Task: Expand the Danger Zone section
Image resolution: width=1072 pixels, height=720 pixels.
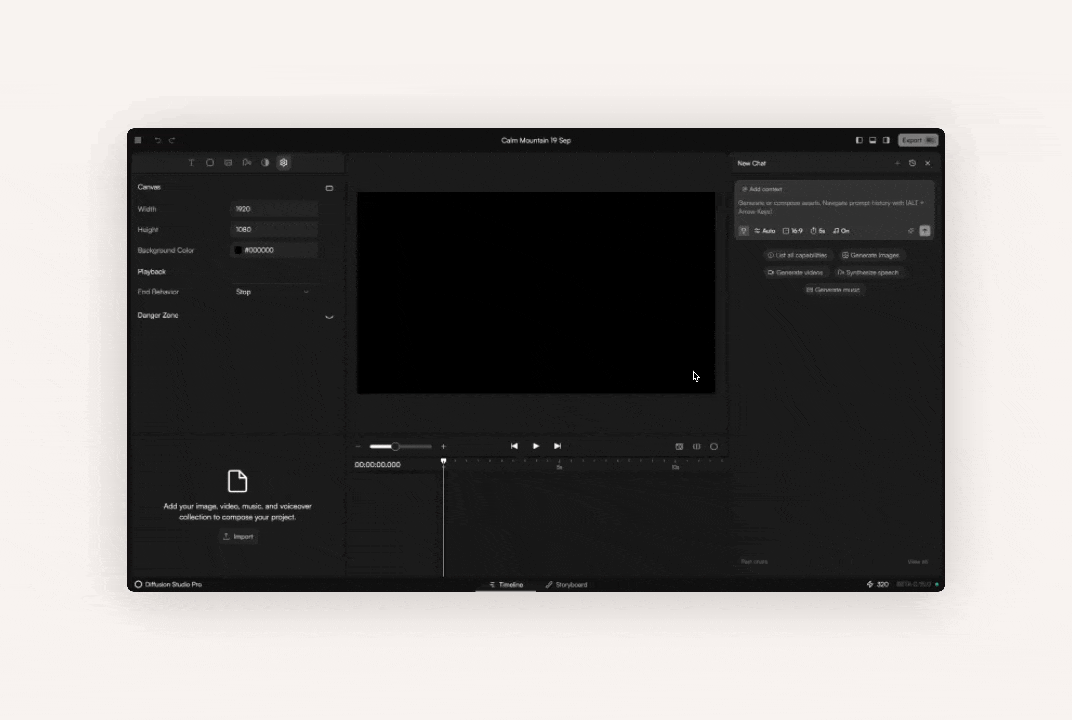Action: point(329,315)
